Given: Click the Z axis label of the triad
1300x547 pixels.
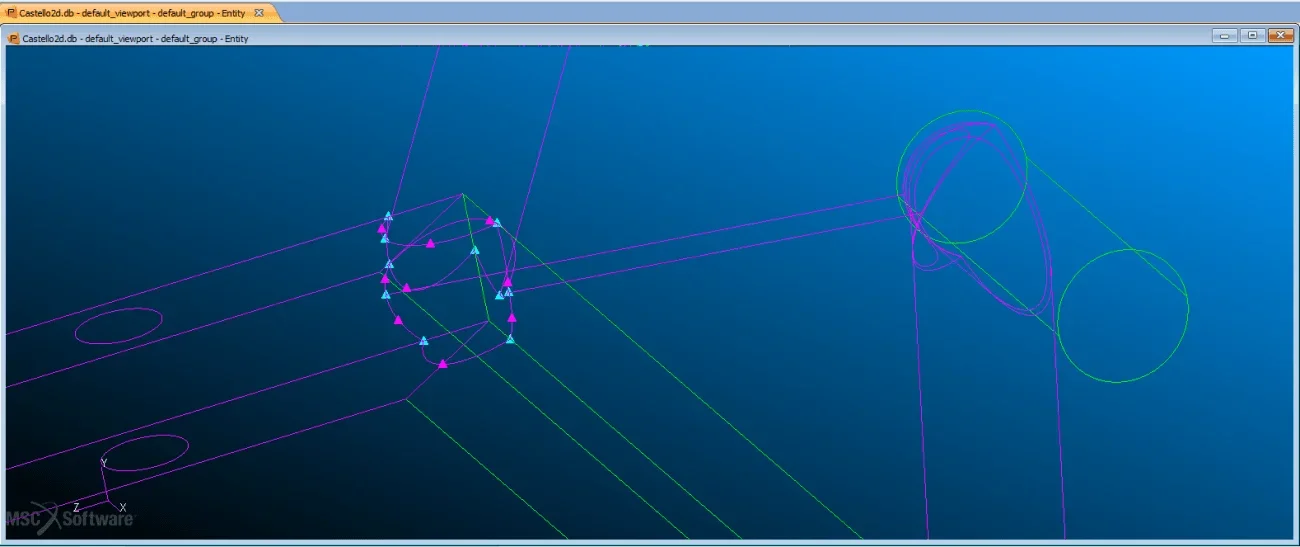Looking at the screenshot, I should (76, 508).
